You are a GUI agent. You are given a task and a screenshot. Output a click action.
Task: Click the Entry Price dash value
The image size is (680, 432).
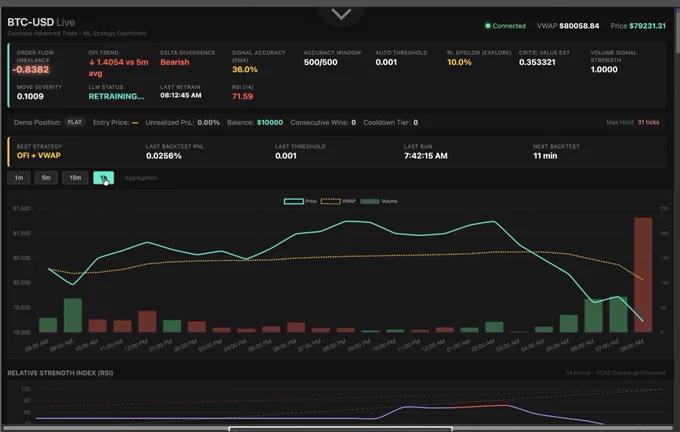135,123
